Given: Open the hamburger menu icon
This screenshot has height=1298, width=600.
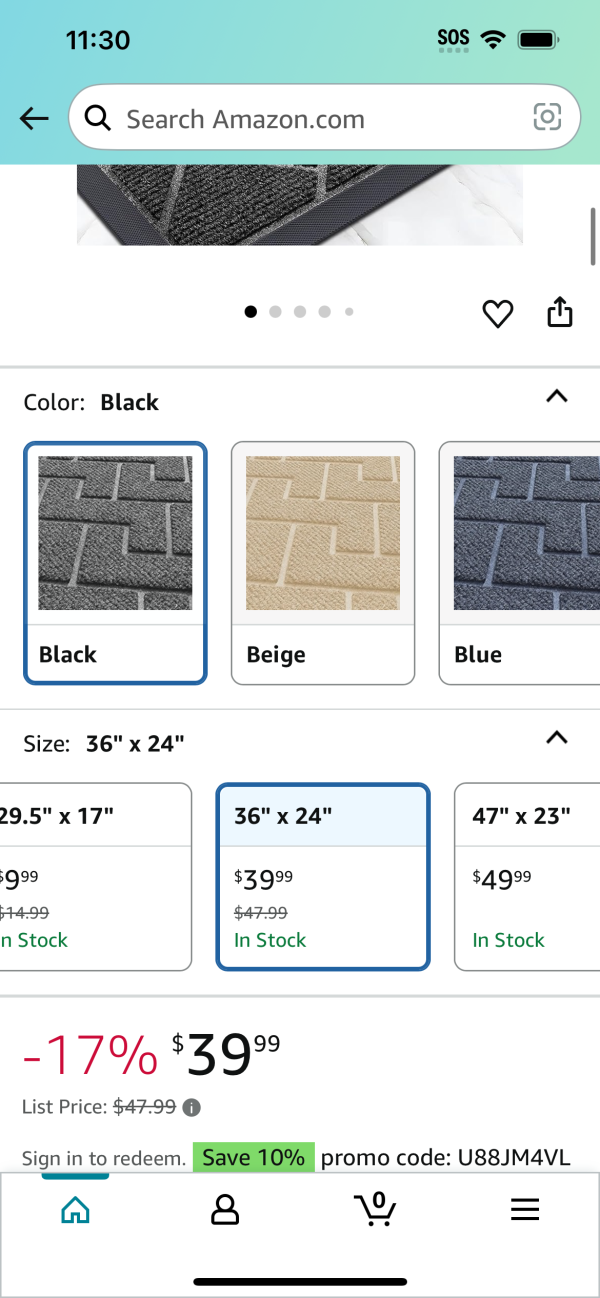Looking at the screenshot, I should click(x=525, y=1210).
